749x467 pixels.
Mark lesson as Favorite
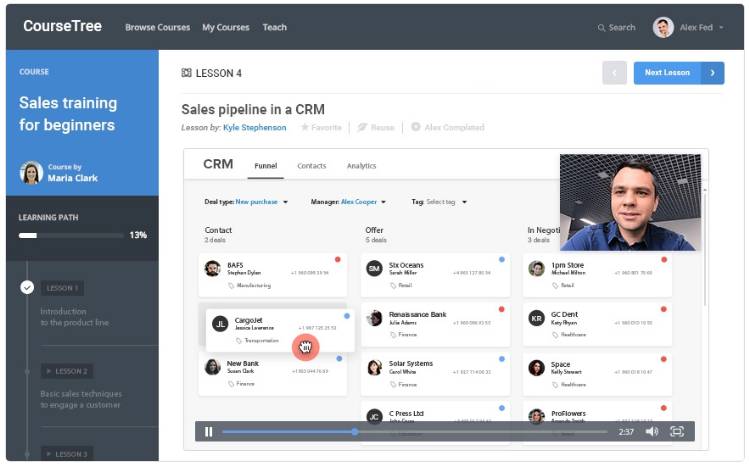(320, 128)
